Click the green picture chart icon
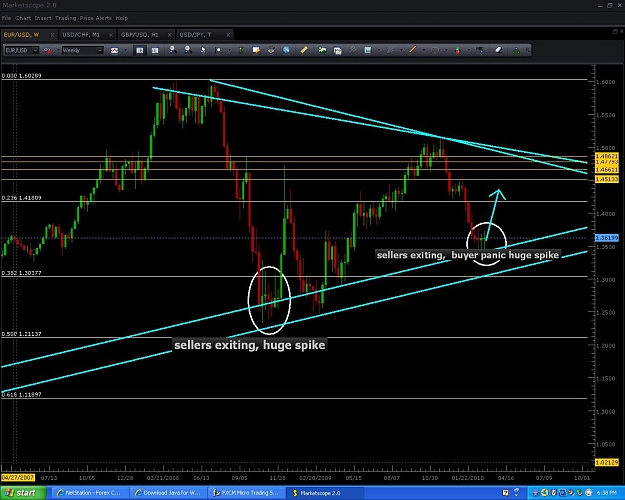 [x=322, y=50]
